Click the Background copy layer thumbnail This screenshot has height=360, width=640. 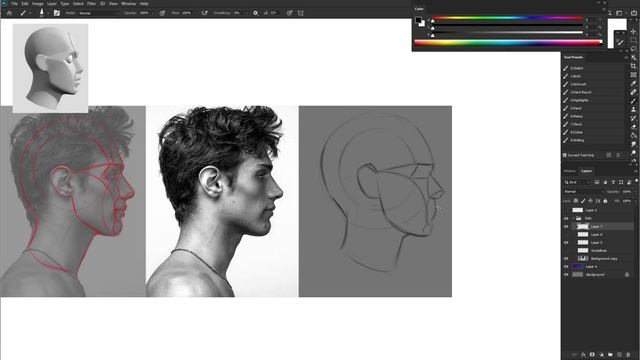[583, 258]
